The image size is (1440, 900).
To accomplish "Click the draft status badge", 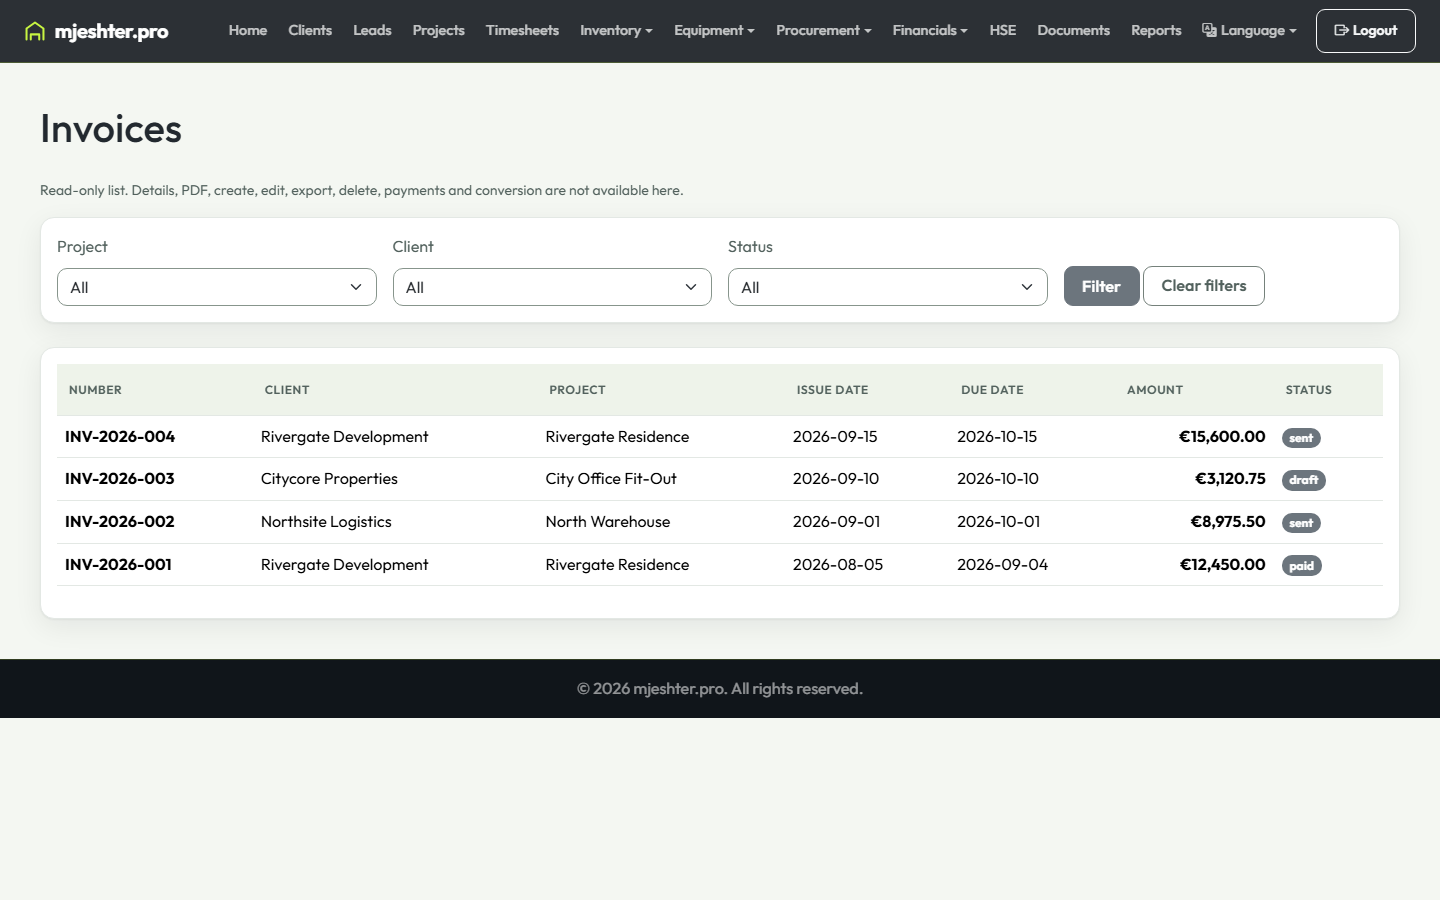I will (x=1304, y=480).
